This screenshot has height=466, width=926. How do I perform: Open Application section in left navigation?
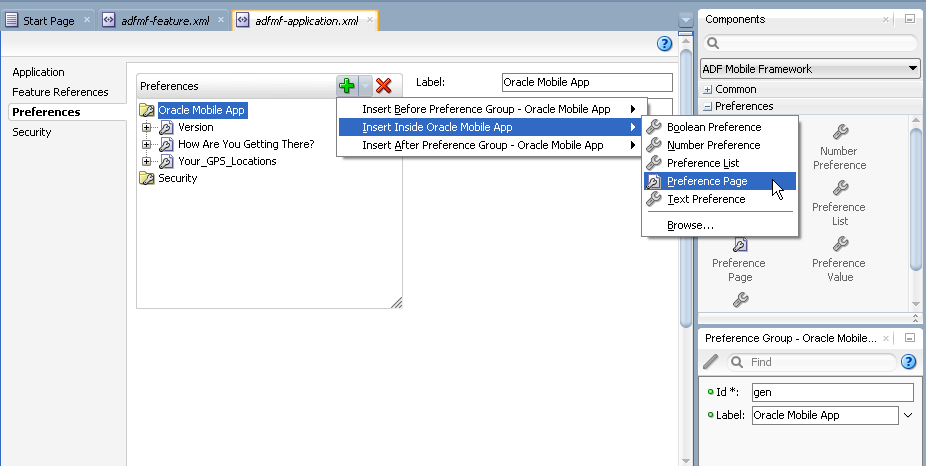click(38, 72)
